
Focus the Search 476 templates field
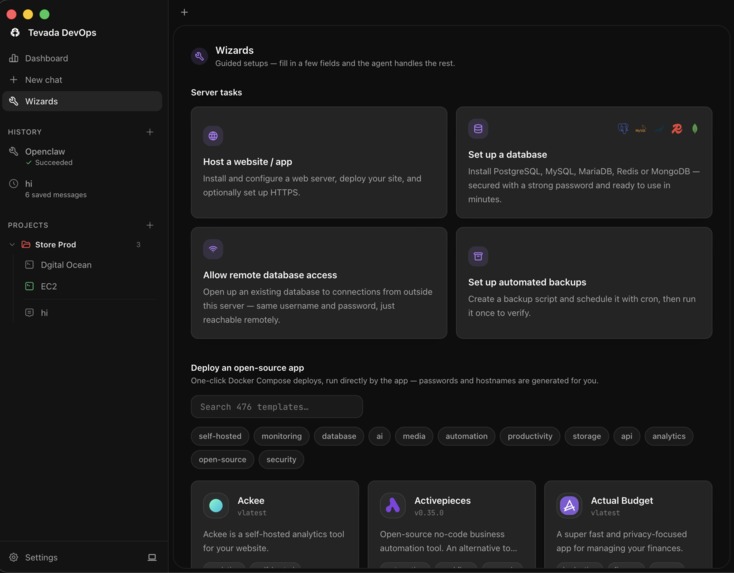click(x=277, y=406)
